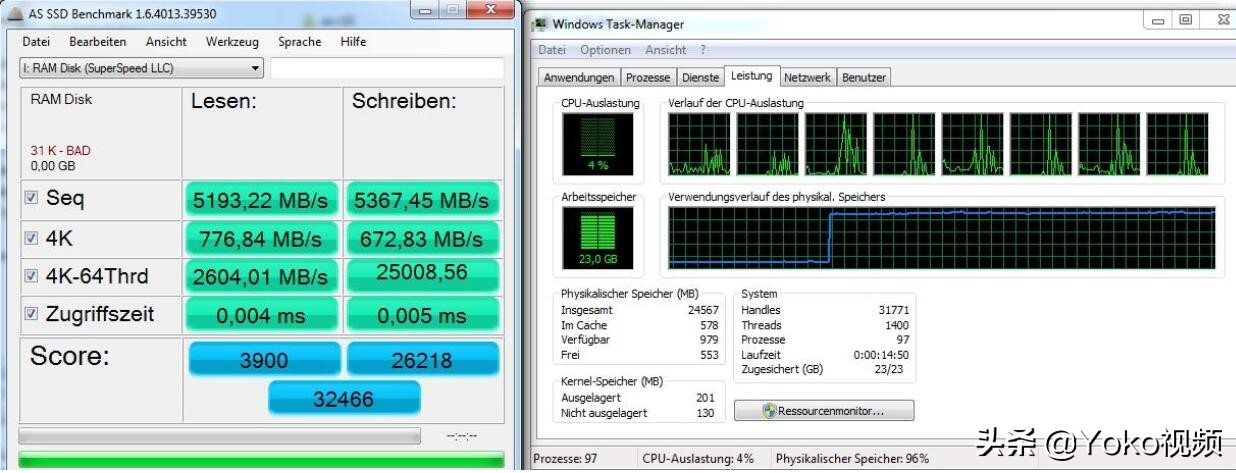
Task: Open the Sprache menu
Action: pyautogui.click(x=300, y=42)
